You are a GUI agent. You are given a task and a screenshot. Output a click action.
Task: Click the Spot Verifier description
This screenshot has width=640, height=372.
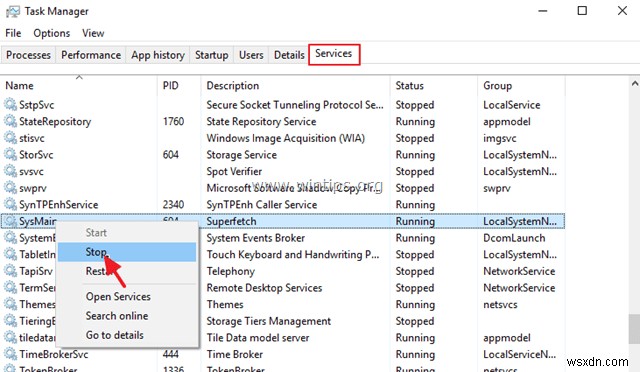(x=234, y=172)
